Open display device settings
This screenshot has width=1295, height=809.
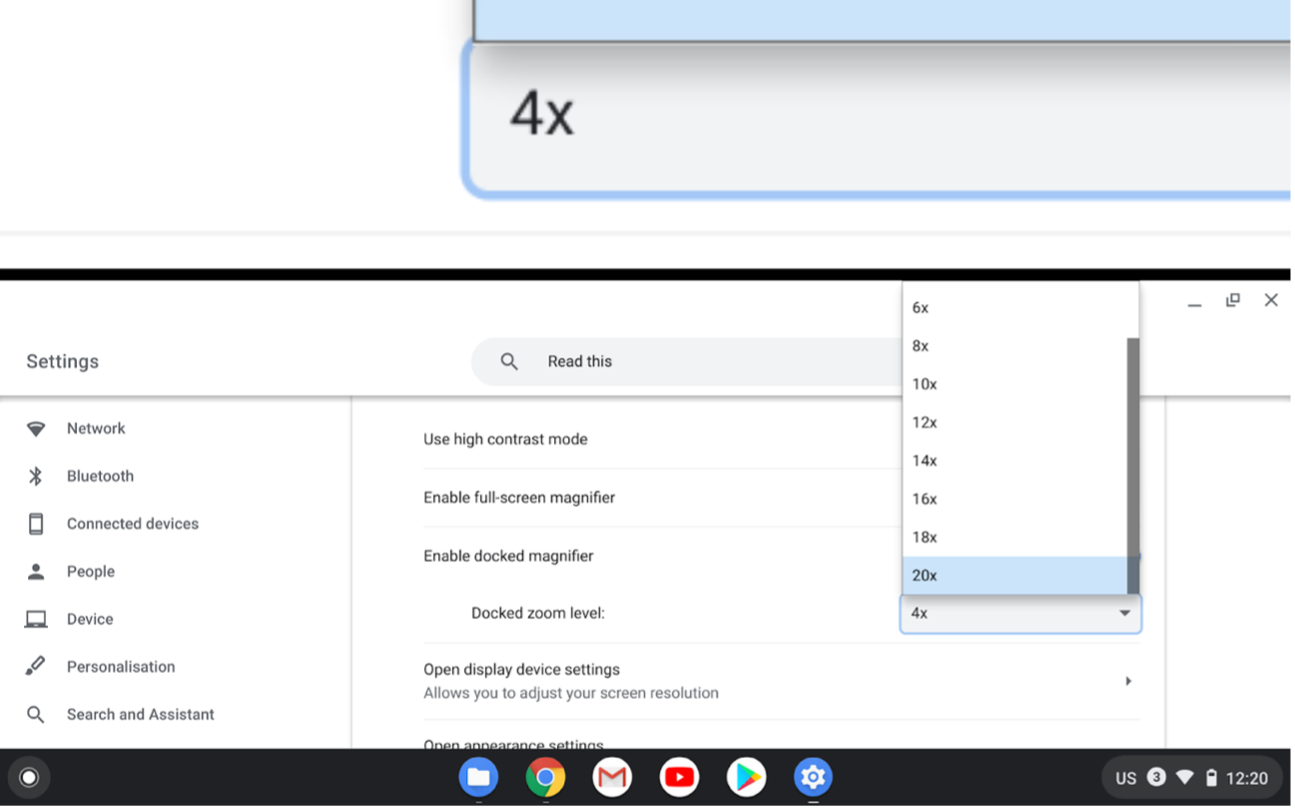pos(521,669)
